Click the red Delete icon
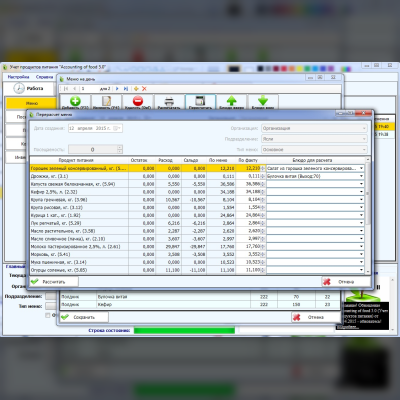 [x=138, y=101]
